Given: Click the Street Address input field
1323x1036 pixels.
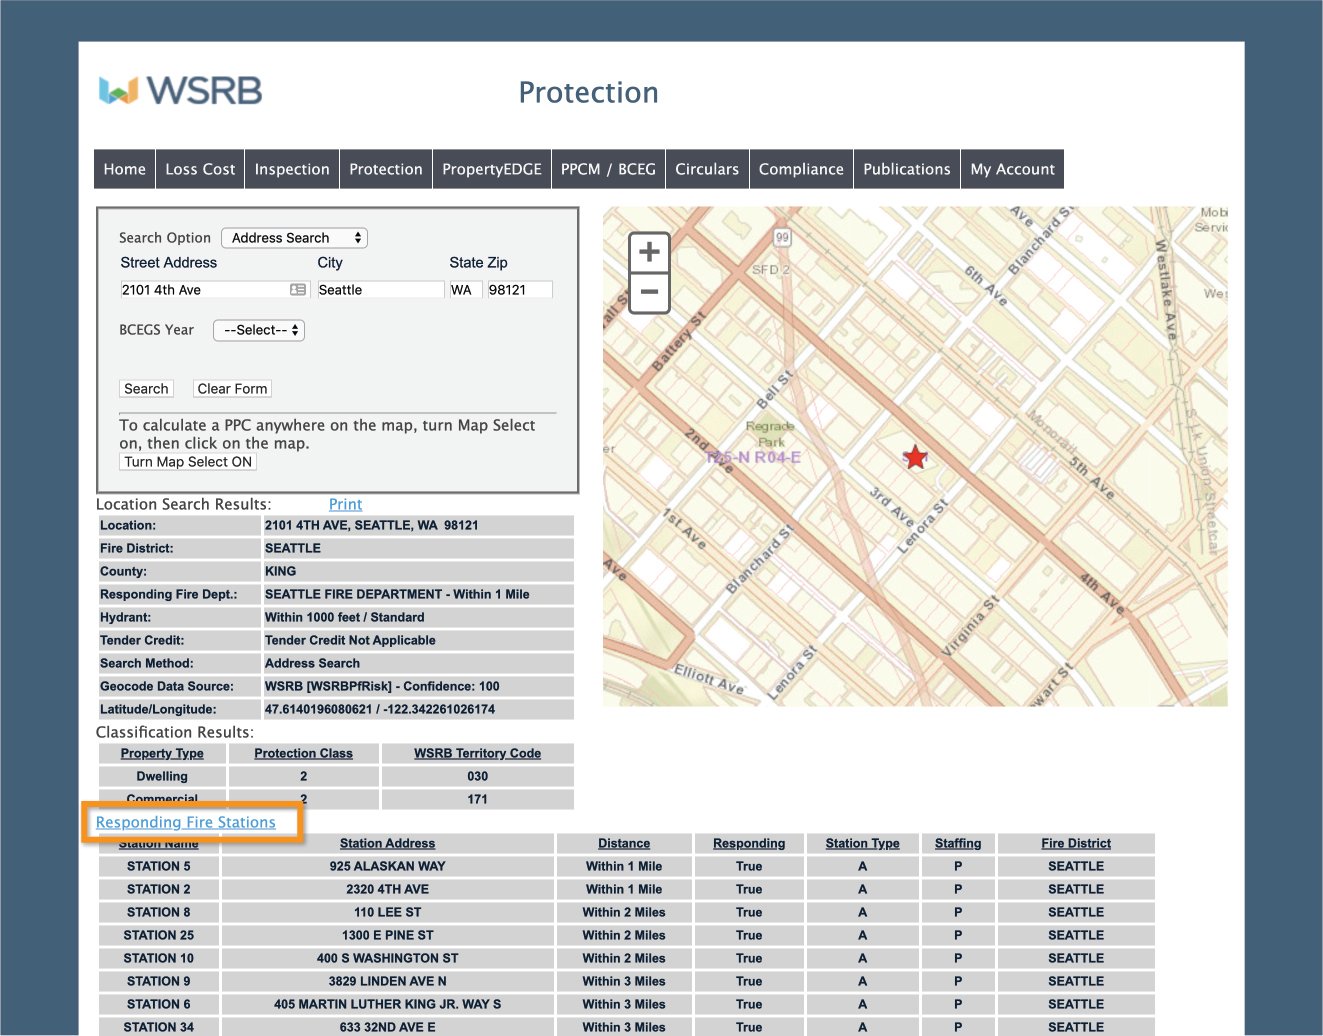Looking at the screenshot, I should click(x=213, y=289).
